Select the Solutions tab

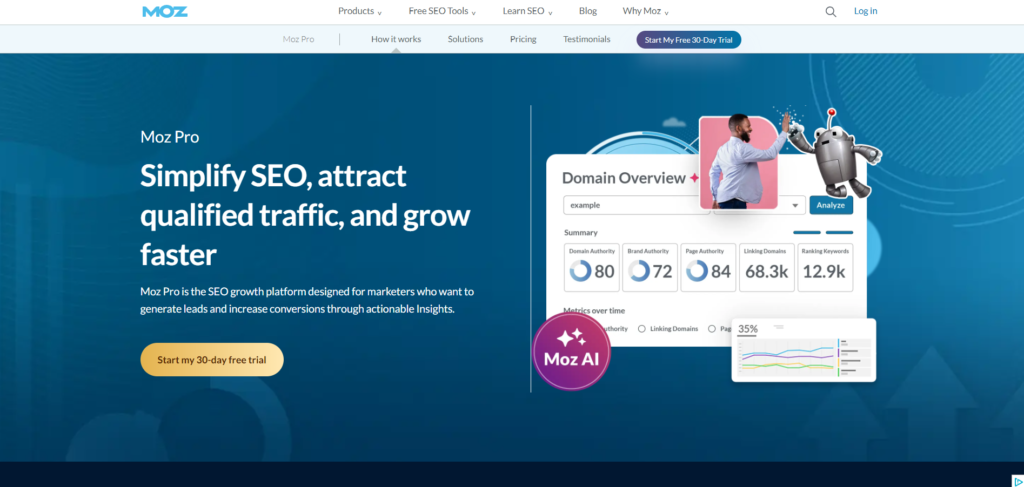pos(466,39)
